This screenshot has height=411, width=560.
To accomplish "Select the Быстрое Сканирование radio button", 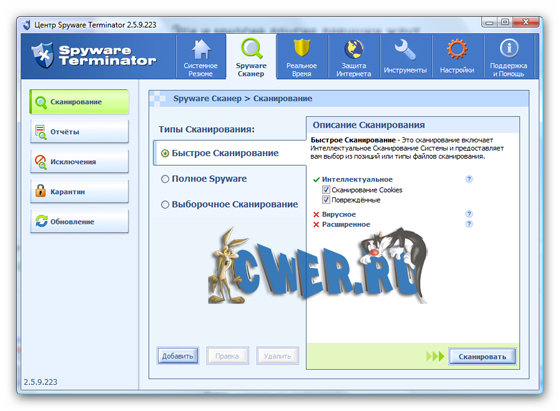I will click(x=165, y=153).
